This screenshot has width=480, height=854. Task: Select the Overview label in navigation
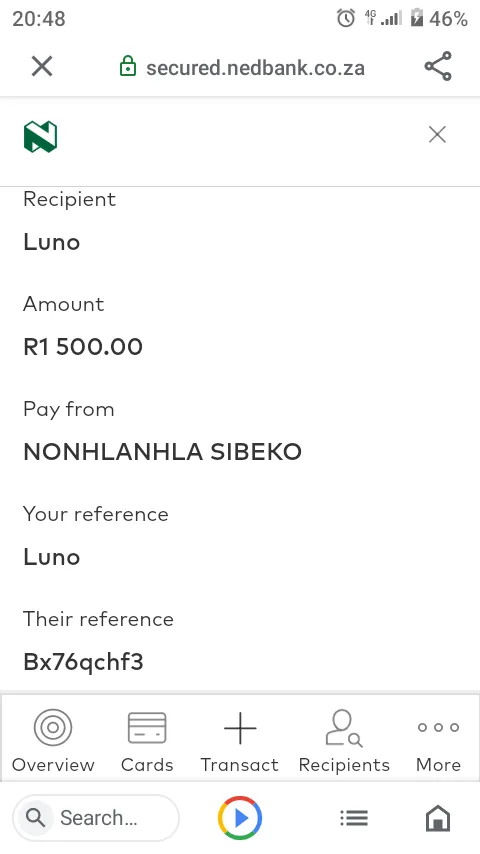[x=53, y=765]
